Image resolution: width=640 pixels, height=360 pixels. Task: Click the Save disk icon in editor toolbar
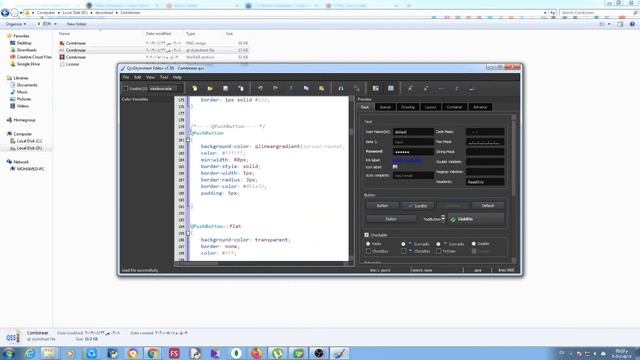click(225, 88)
